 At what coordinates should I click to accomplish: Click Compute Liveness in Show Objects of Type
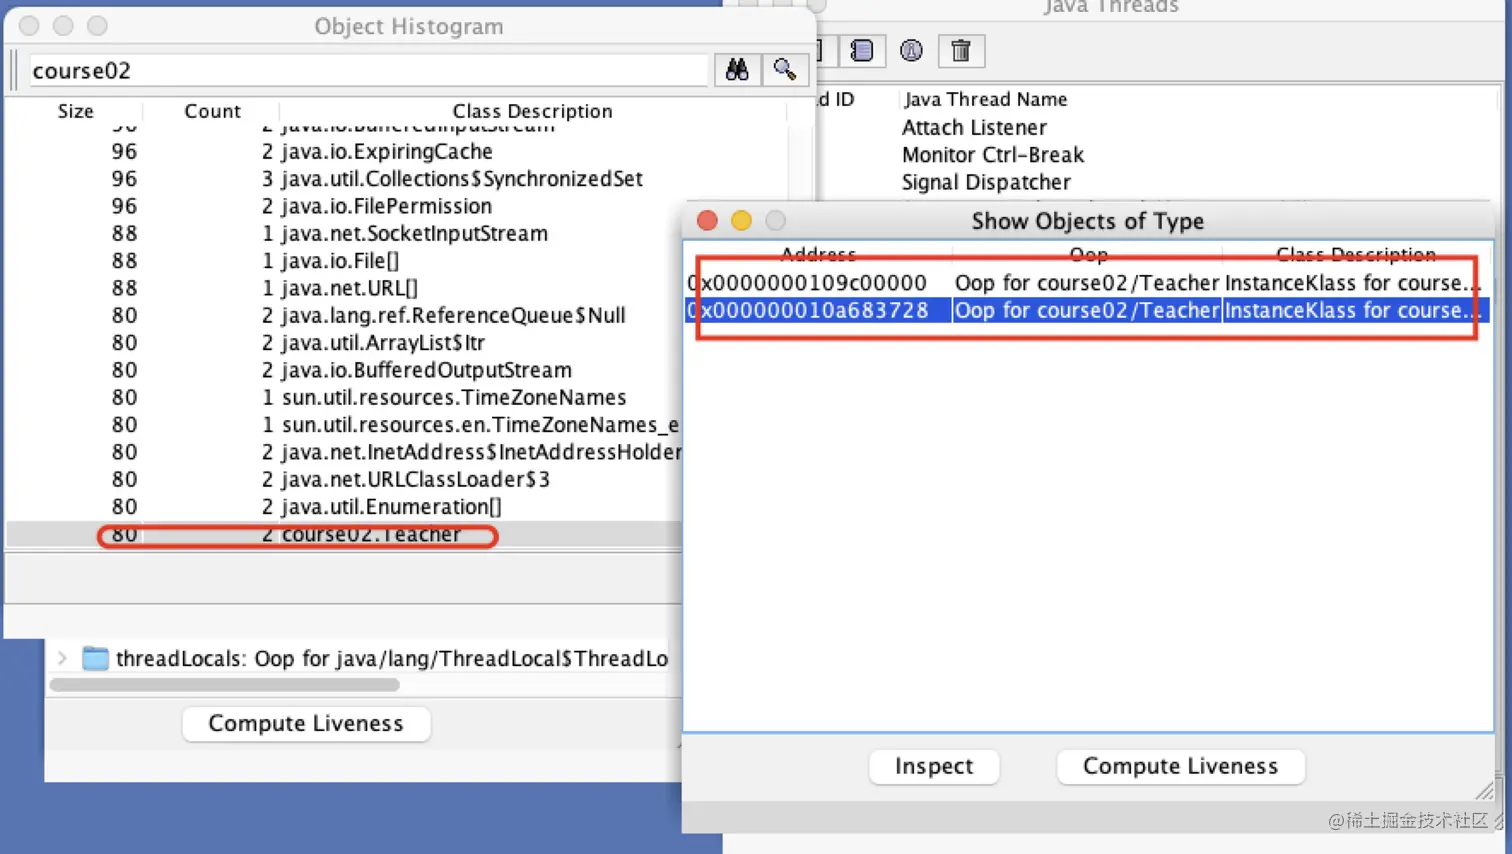coord(1180,766)
